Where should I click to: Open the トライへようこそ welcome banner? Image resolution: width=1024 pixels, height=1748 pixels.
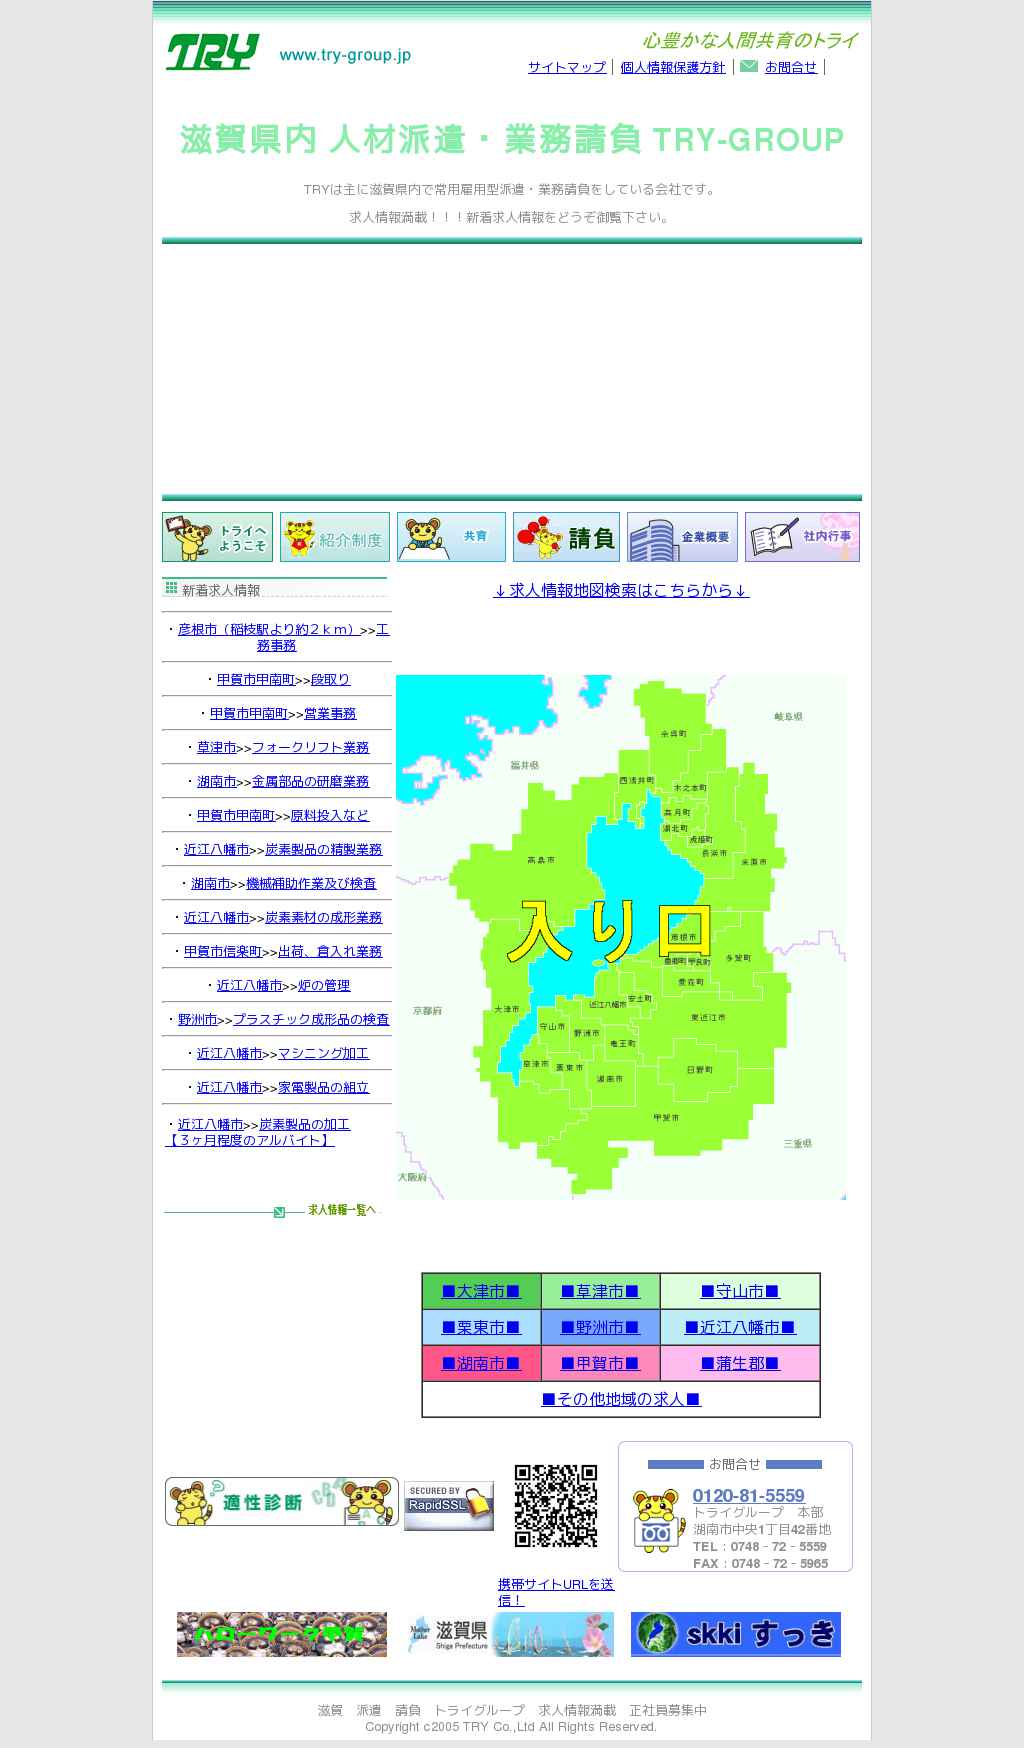click(x=217, y=537)
